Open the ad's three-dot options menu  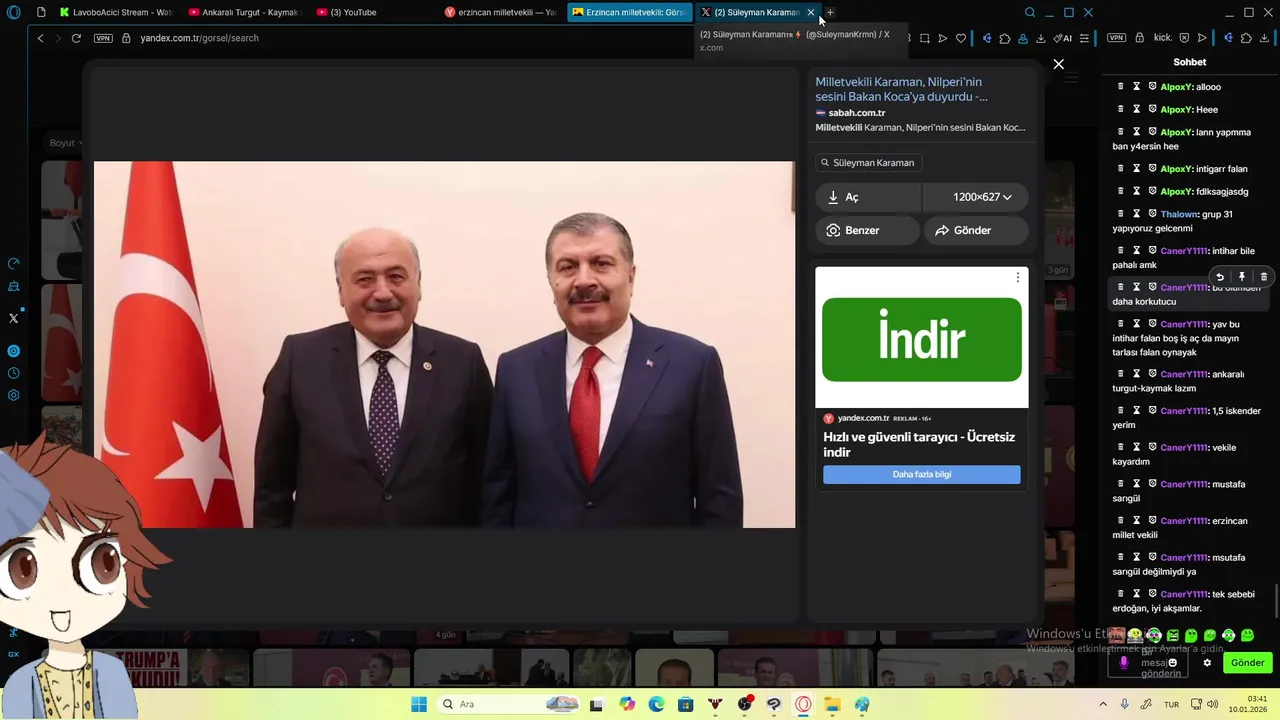click(1018, 277)
